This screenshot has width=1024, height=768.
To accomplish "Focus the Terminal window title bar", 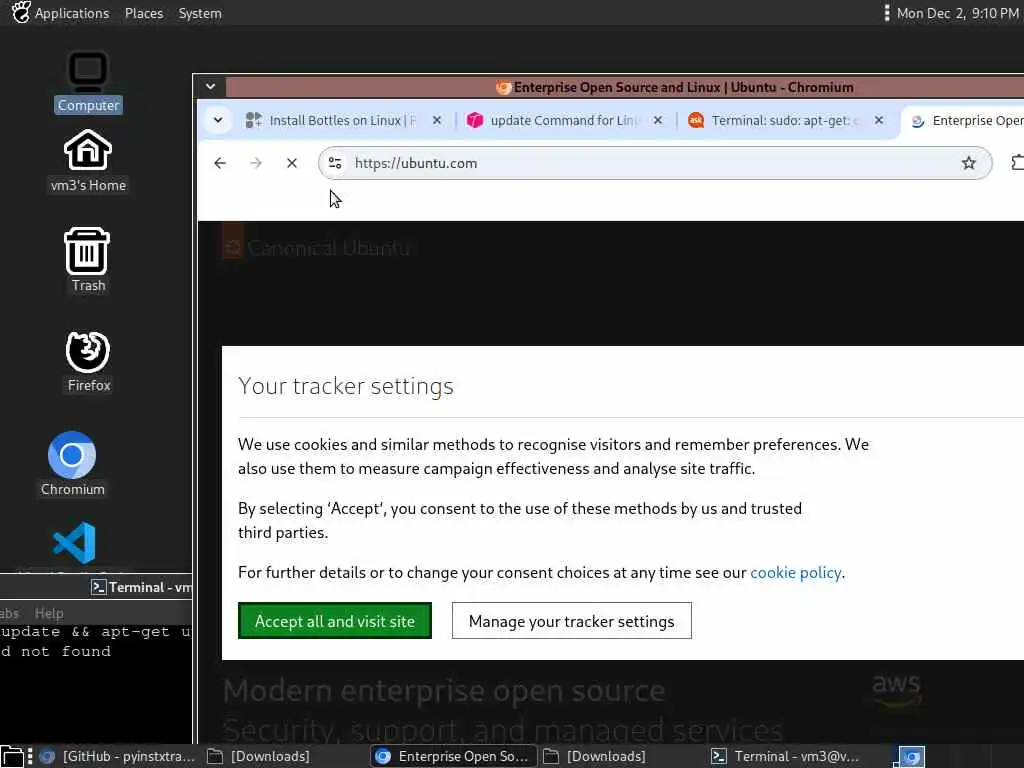I will point(96,587).
